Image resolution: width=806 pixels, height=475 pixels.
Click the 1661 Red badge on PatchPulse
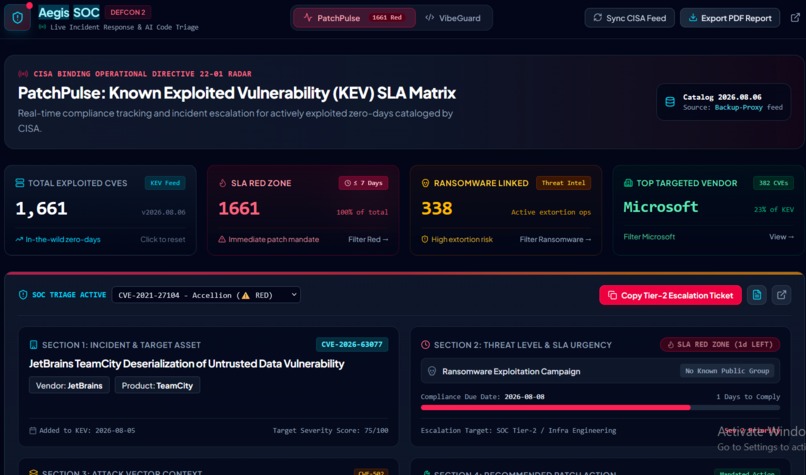(387, 17)
